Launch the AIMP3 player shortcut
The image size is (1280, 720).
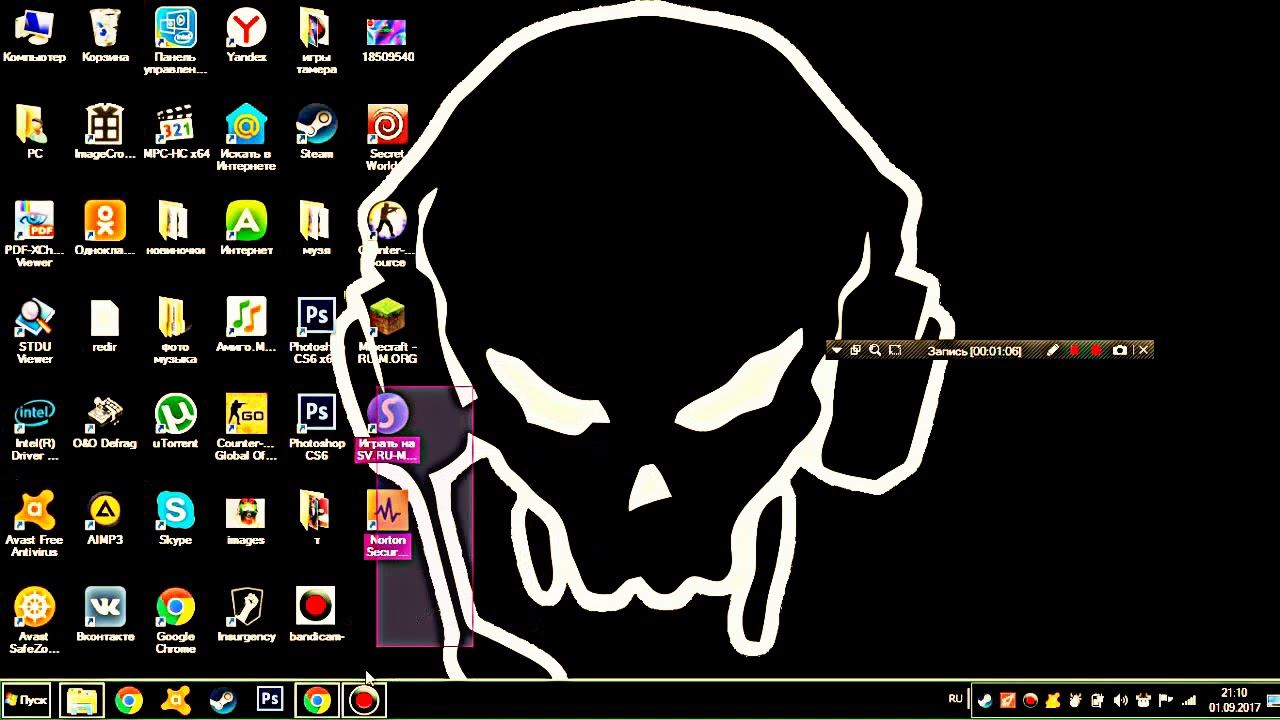click(x=105, y=519)
